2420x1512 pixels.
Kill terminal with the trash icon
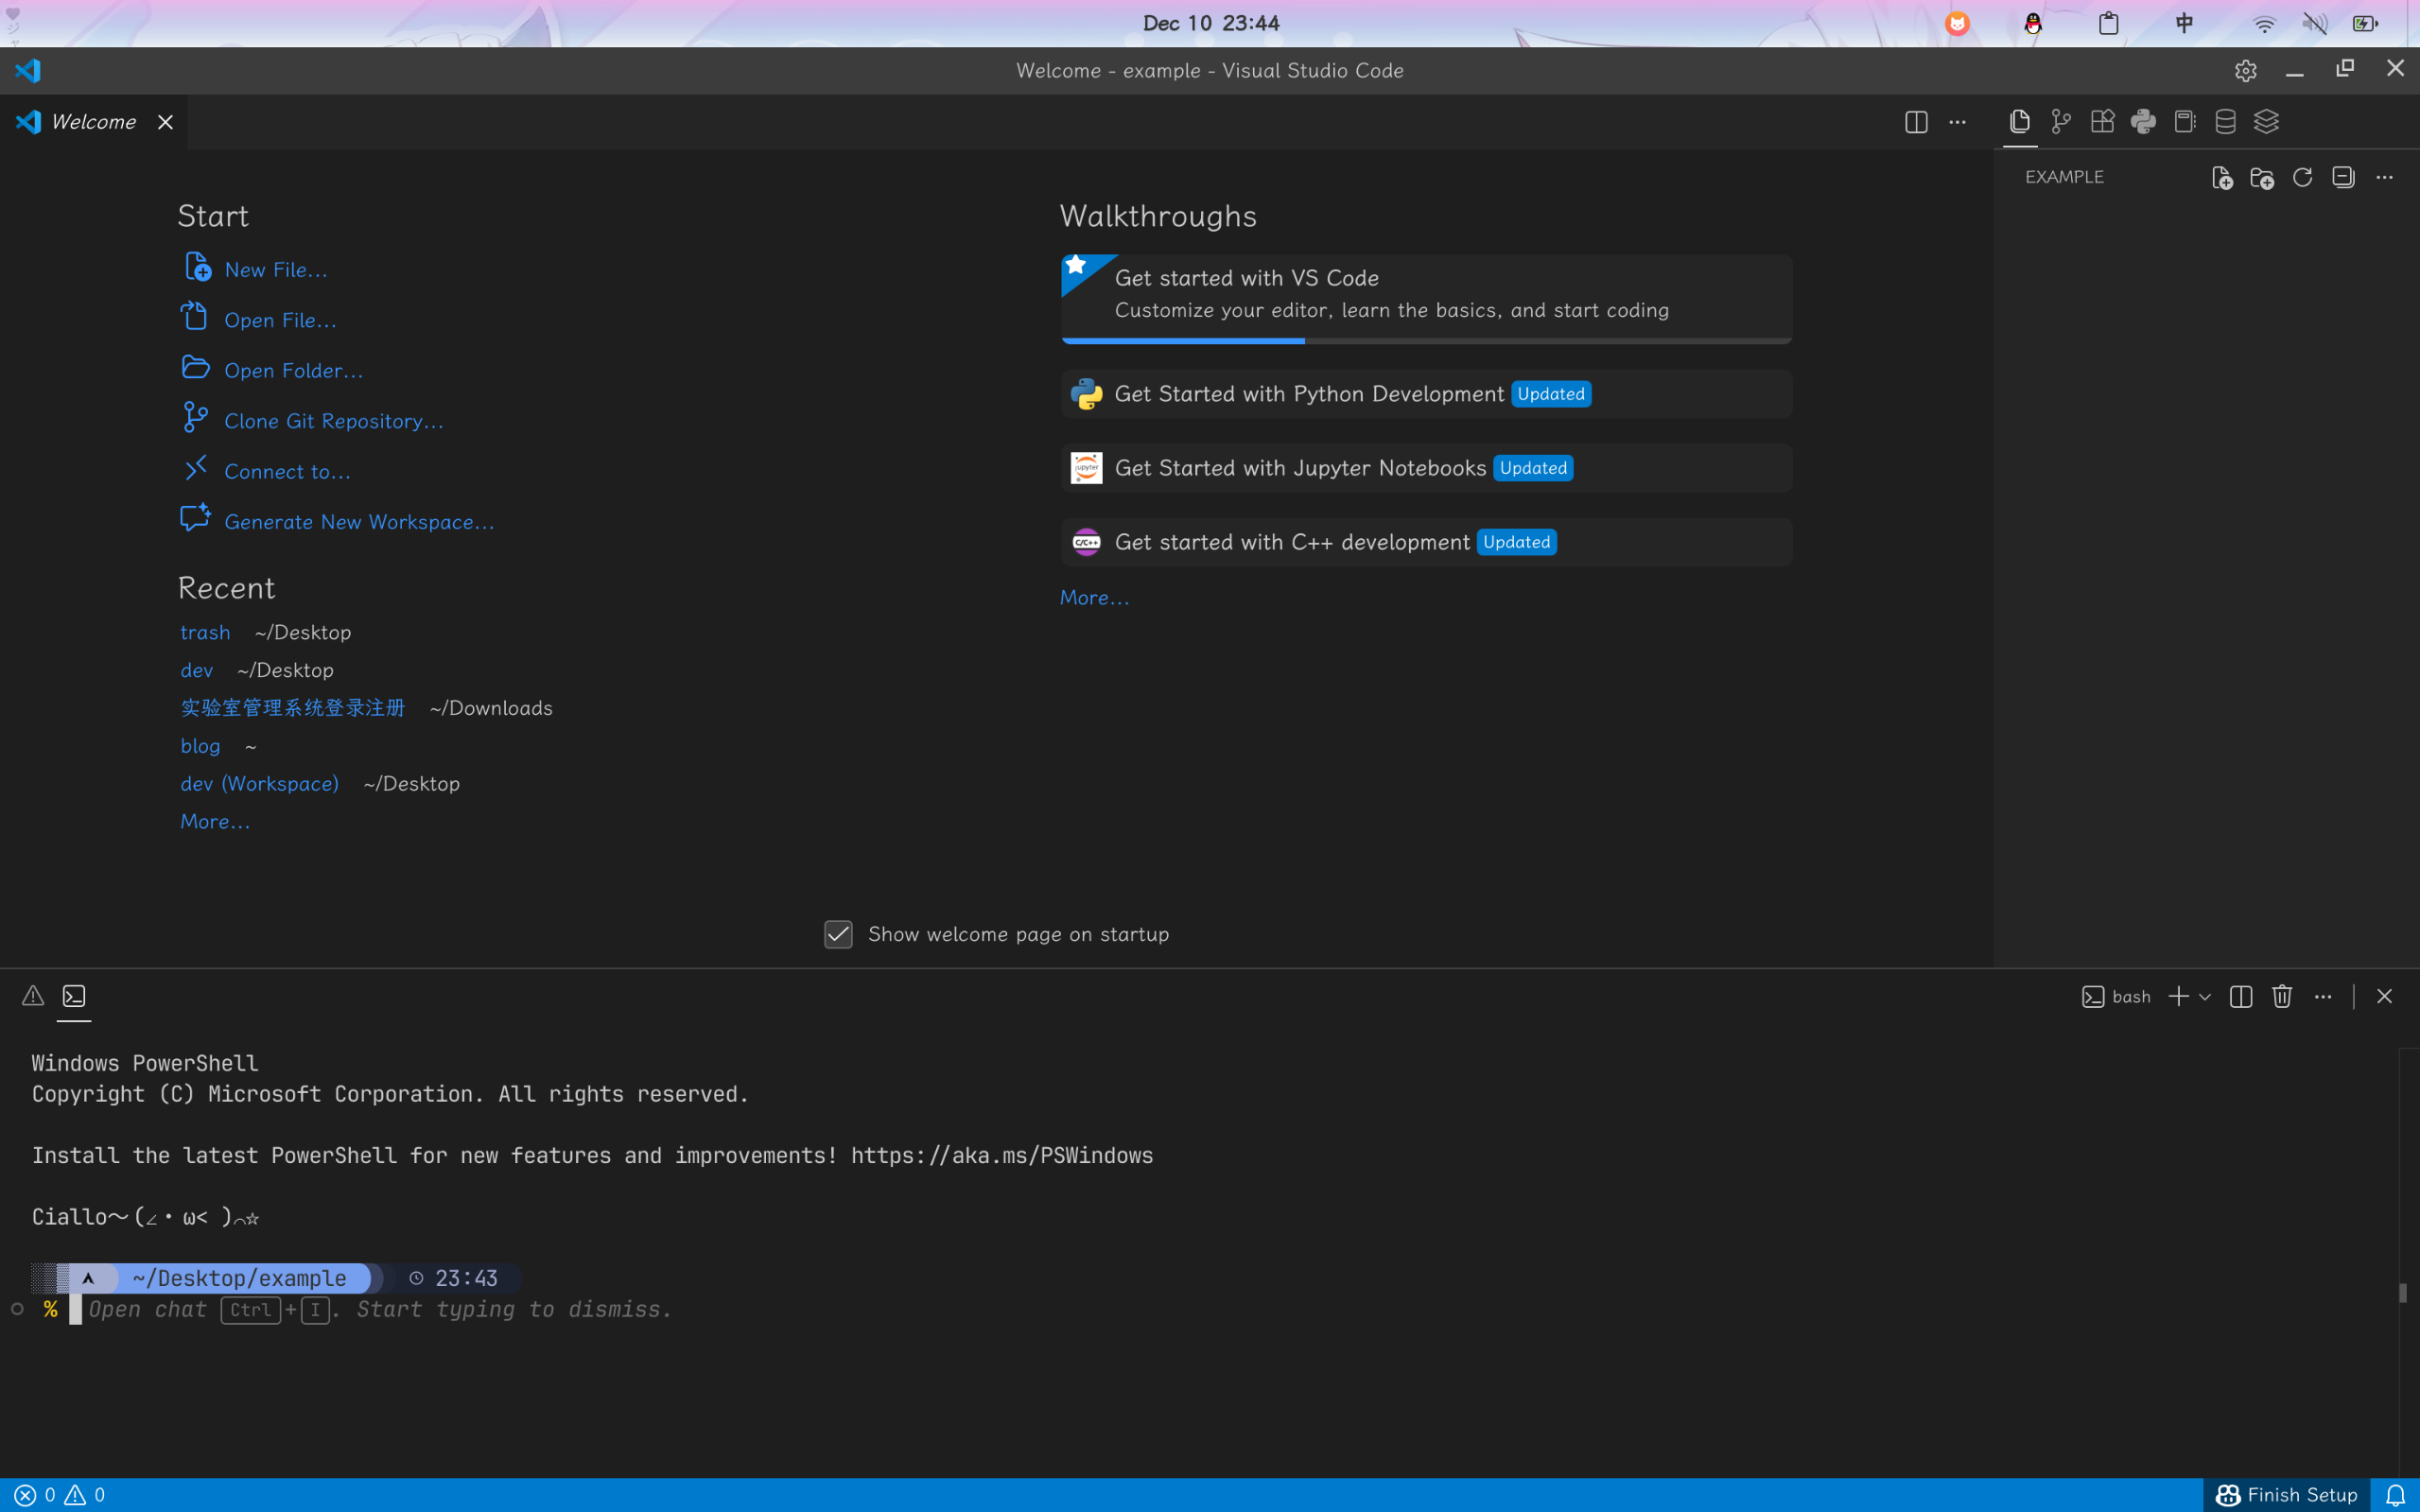point(2282,996)
